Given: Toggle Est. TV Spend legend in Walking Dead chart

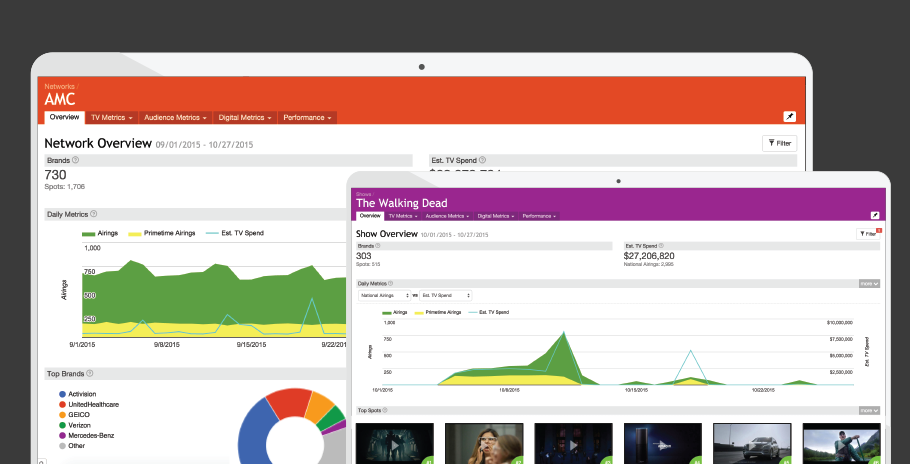Looking at the screenshot, I should pos(488,312).
